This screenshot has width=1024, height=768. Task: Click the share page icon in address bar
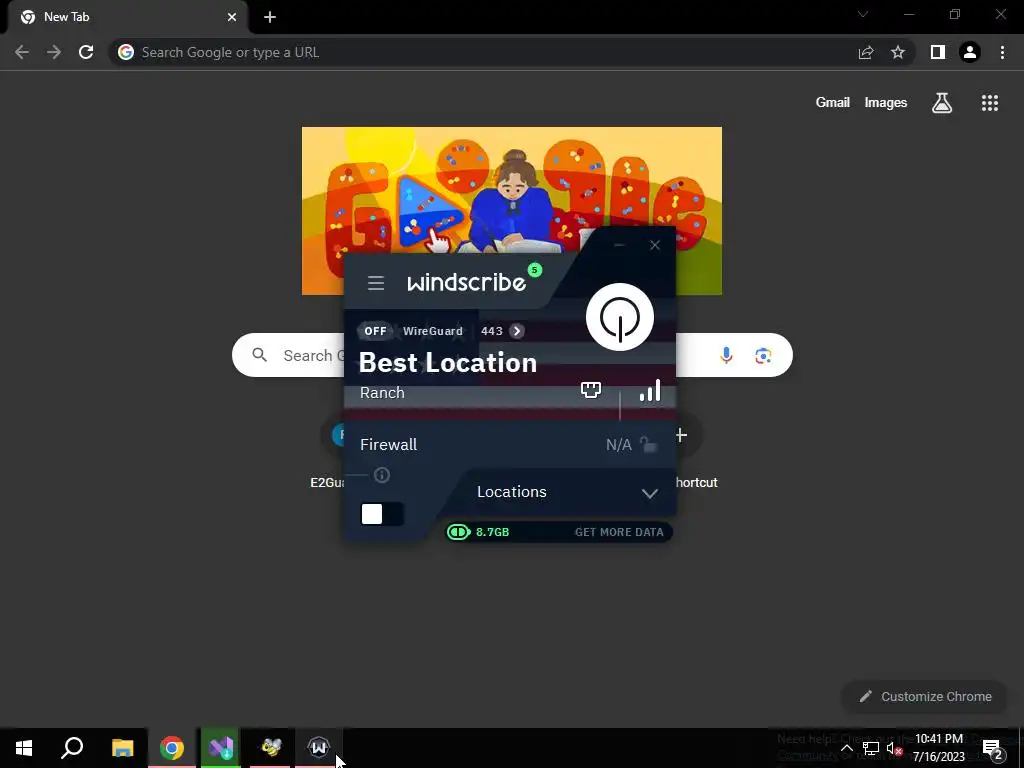(866, 52)
